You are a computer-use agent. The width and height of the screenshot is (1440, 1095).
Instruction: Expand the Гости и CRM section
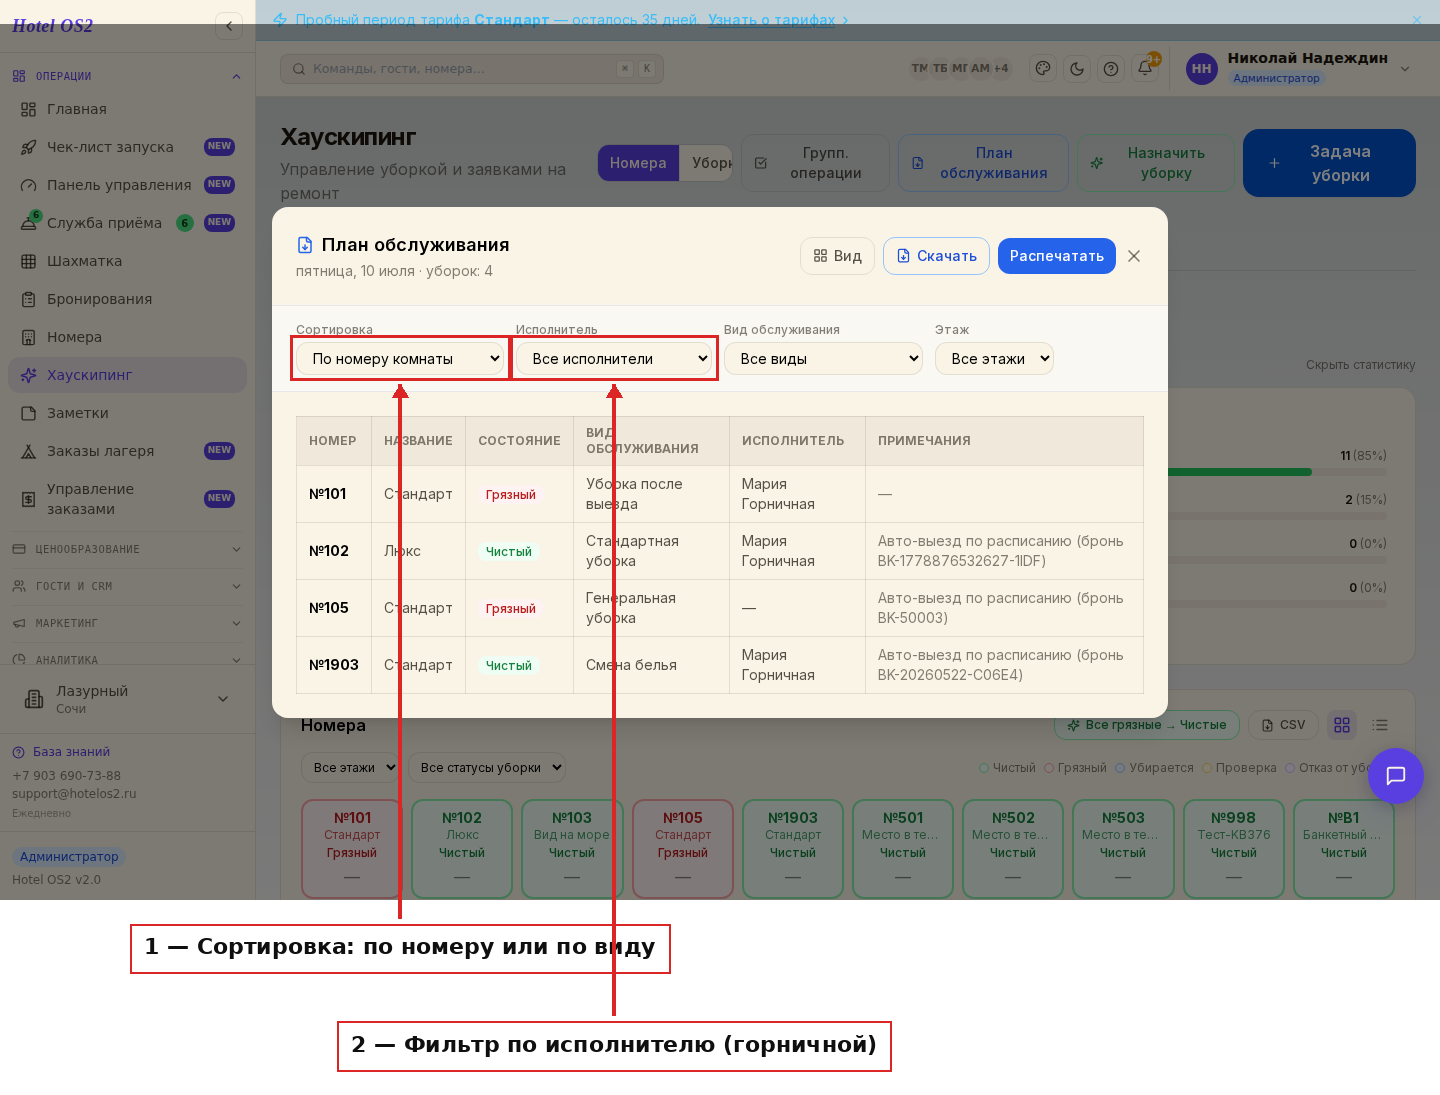pyautogui.click(x=127, y=586)
